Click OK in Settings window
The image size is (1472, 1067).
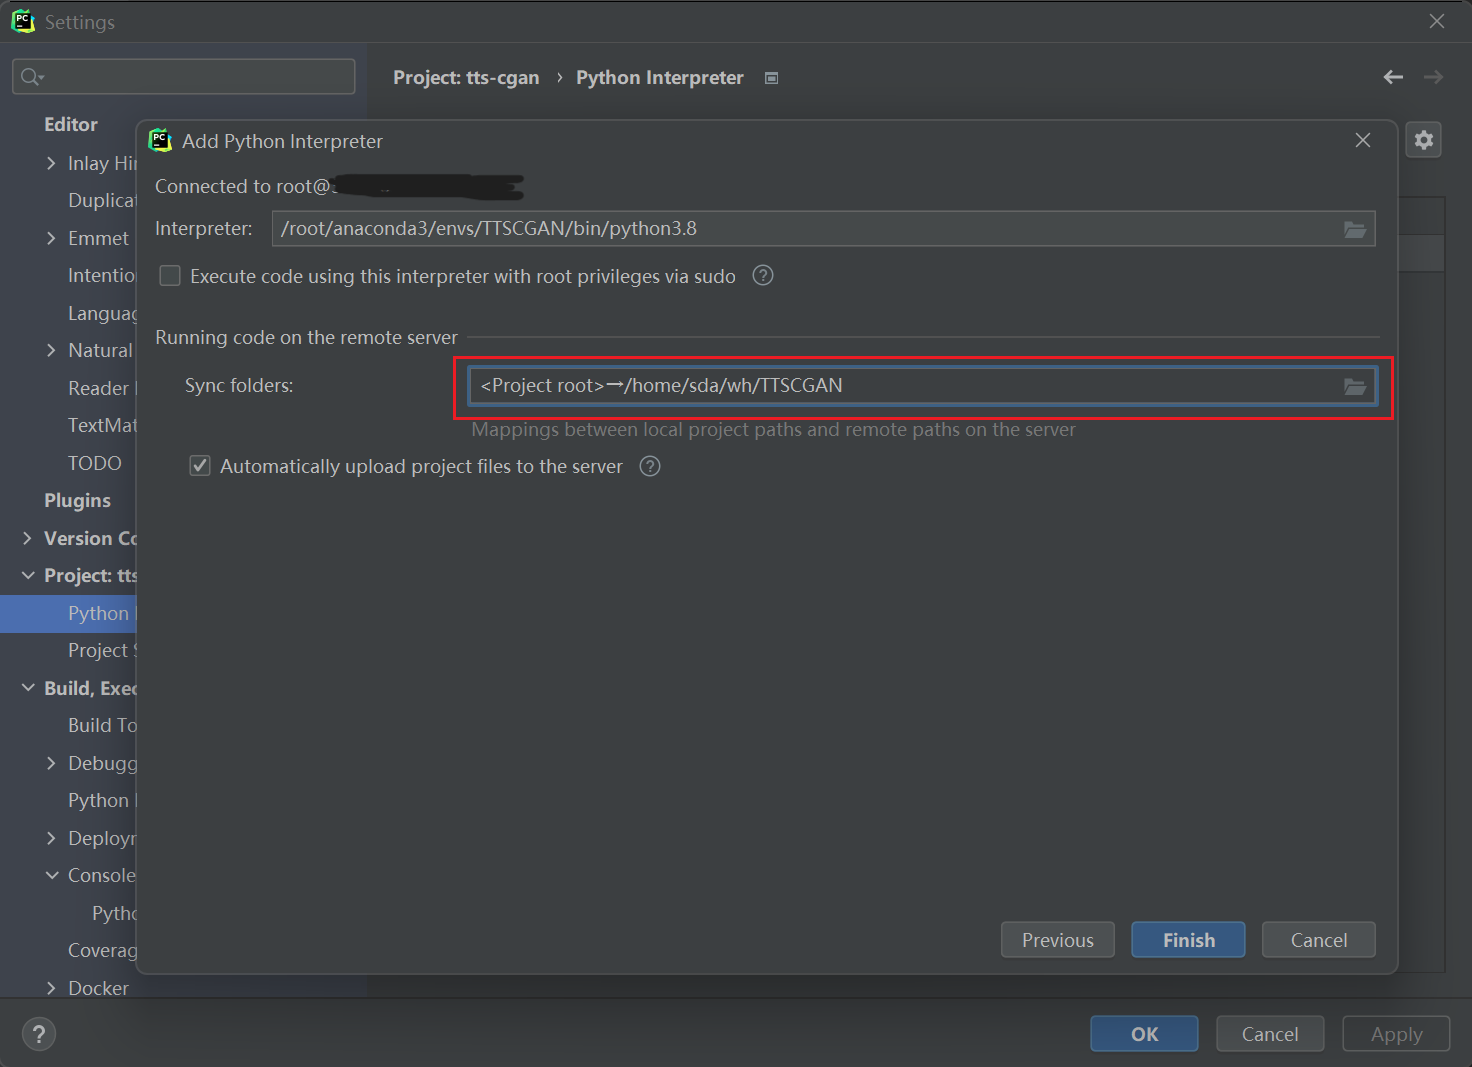click(x=1144, y=1034)
